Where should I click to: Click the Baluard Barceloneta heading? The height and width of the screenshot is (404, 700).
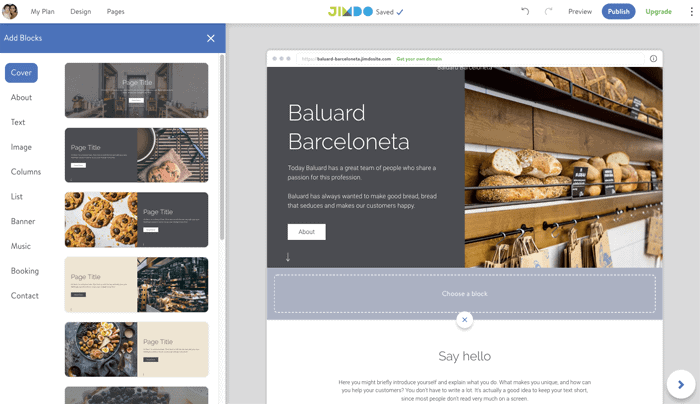tap(349, 127)
